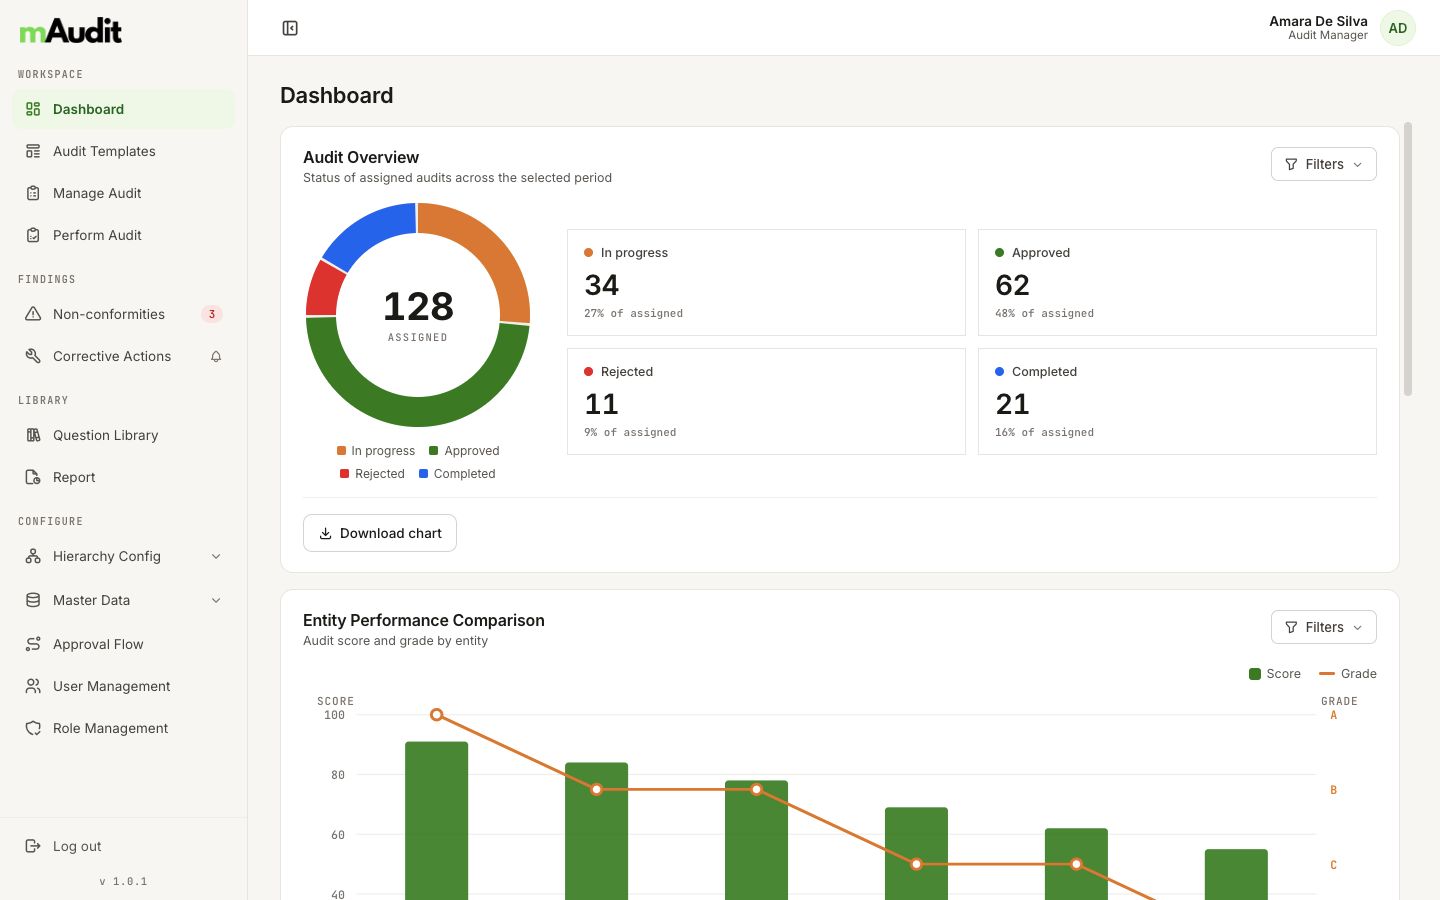Click the Amara De Silva user name
This screenshot has height=900, width=1440.
1318,21
